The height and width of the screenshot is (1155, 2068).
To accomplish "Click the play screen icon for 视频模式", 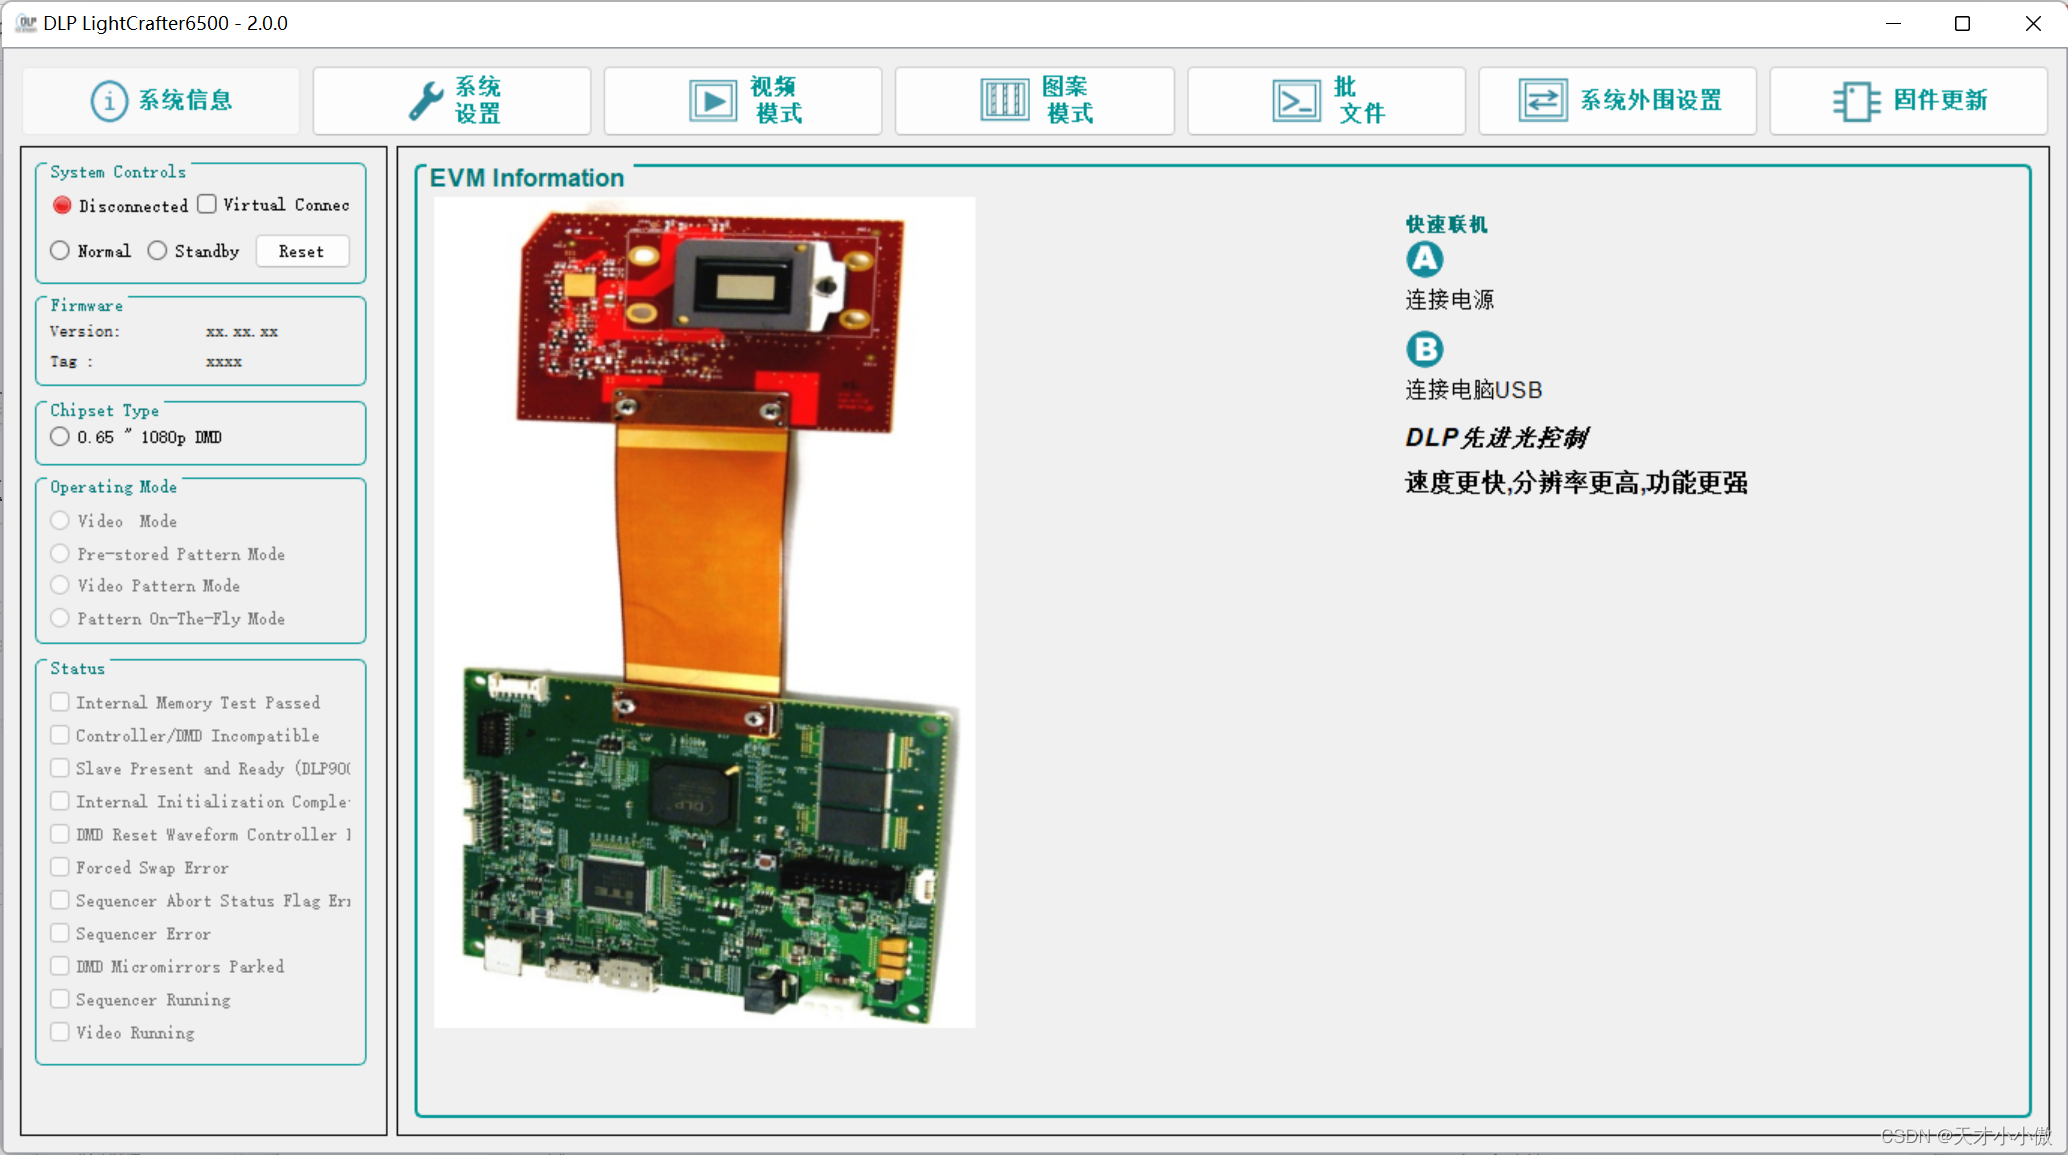I will pyautogui.click(x=712, y=100).
